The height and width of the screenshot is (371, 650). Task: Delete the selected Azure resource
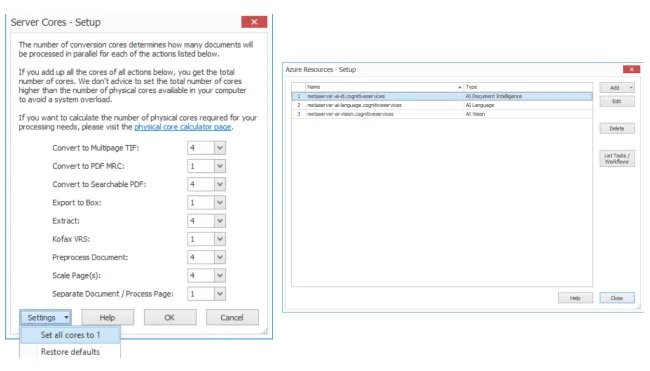(x=617, y=129)
